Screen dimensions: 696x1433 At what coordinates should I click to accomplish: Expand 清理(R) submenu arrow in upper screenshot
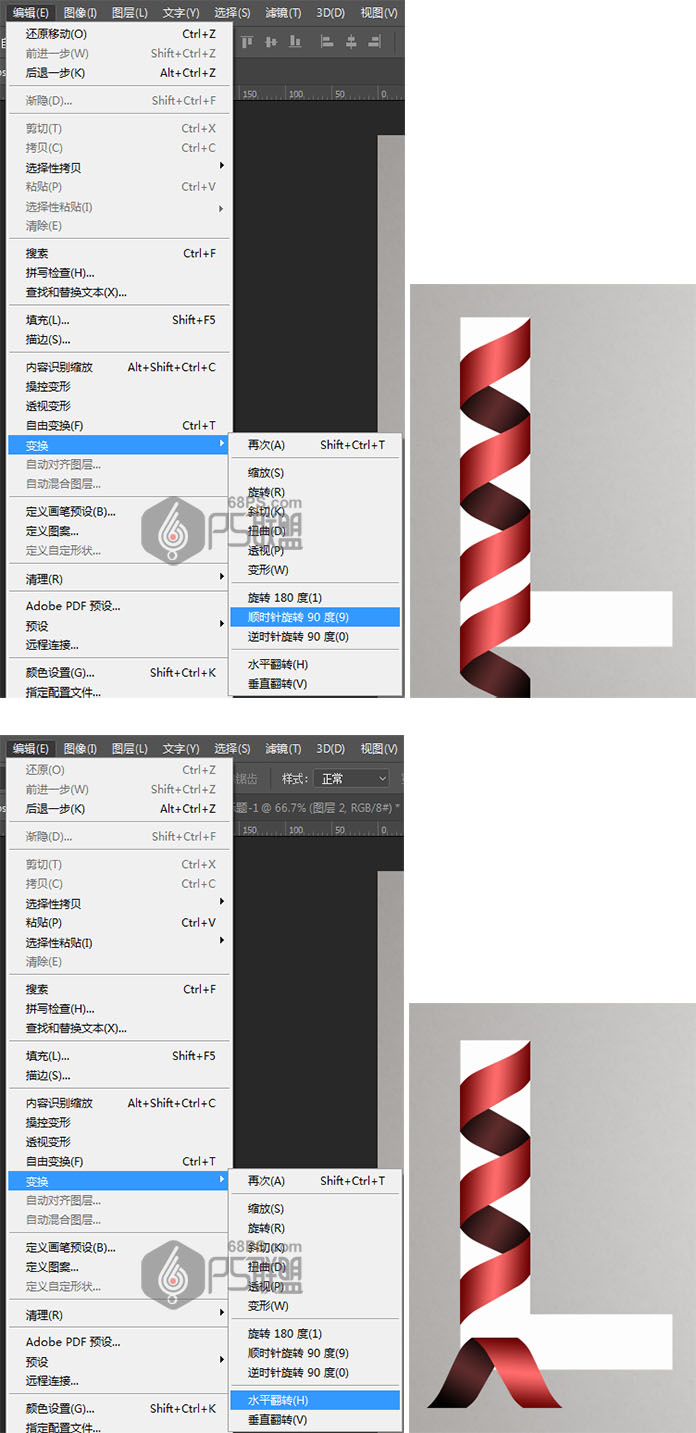click(221, 578)
